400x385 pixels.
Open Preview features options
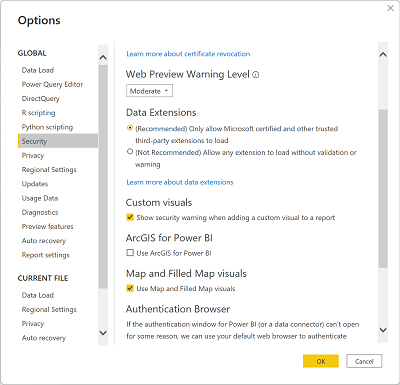pyautogui.click(x=48, y=227)
